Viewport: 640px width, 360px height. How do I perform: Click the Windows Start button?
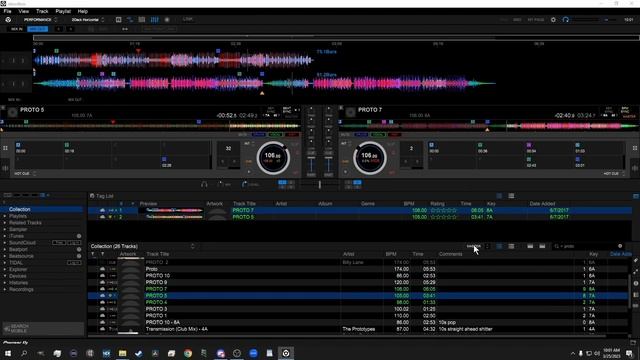coord(8,353)
